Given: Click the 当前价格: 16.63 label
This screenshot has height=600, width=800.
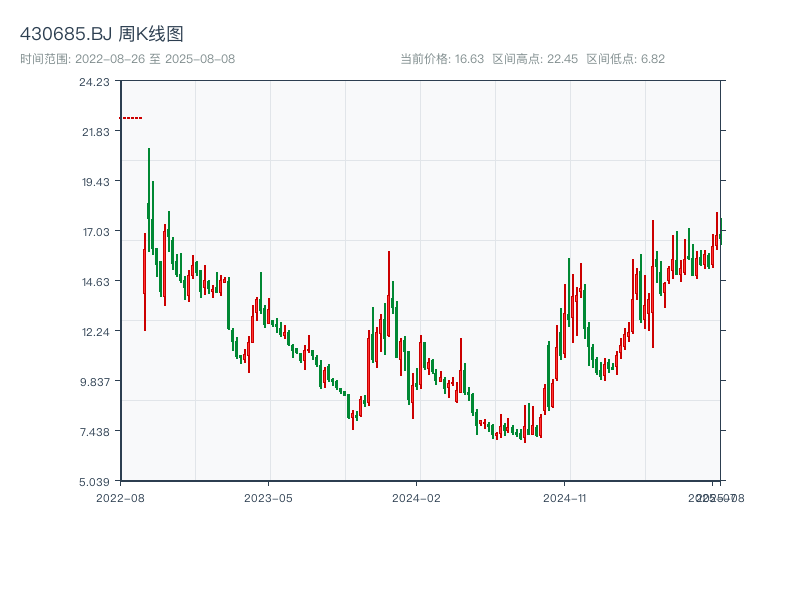Looking at the screenshot, I should tap(442, 59).
